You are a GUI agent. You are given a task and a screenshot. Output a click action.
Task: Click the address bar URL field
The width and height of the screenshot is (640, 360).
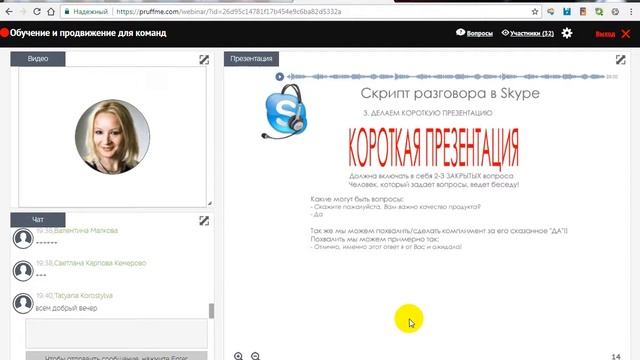tap(302, 12)
